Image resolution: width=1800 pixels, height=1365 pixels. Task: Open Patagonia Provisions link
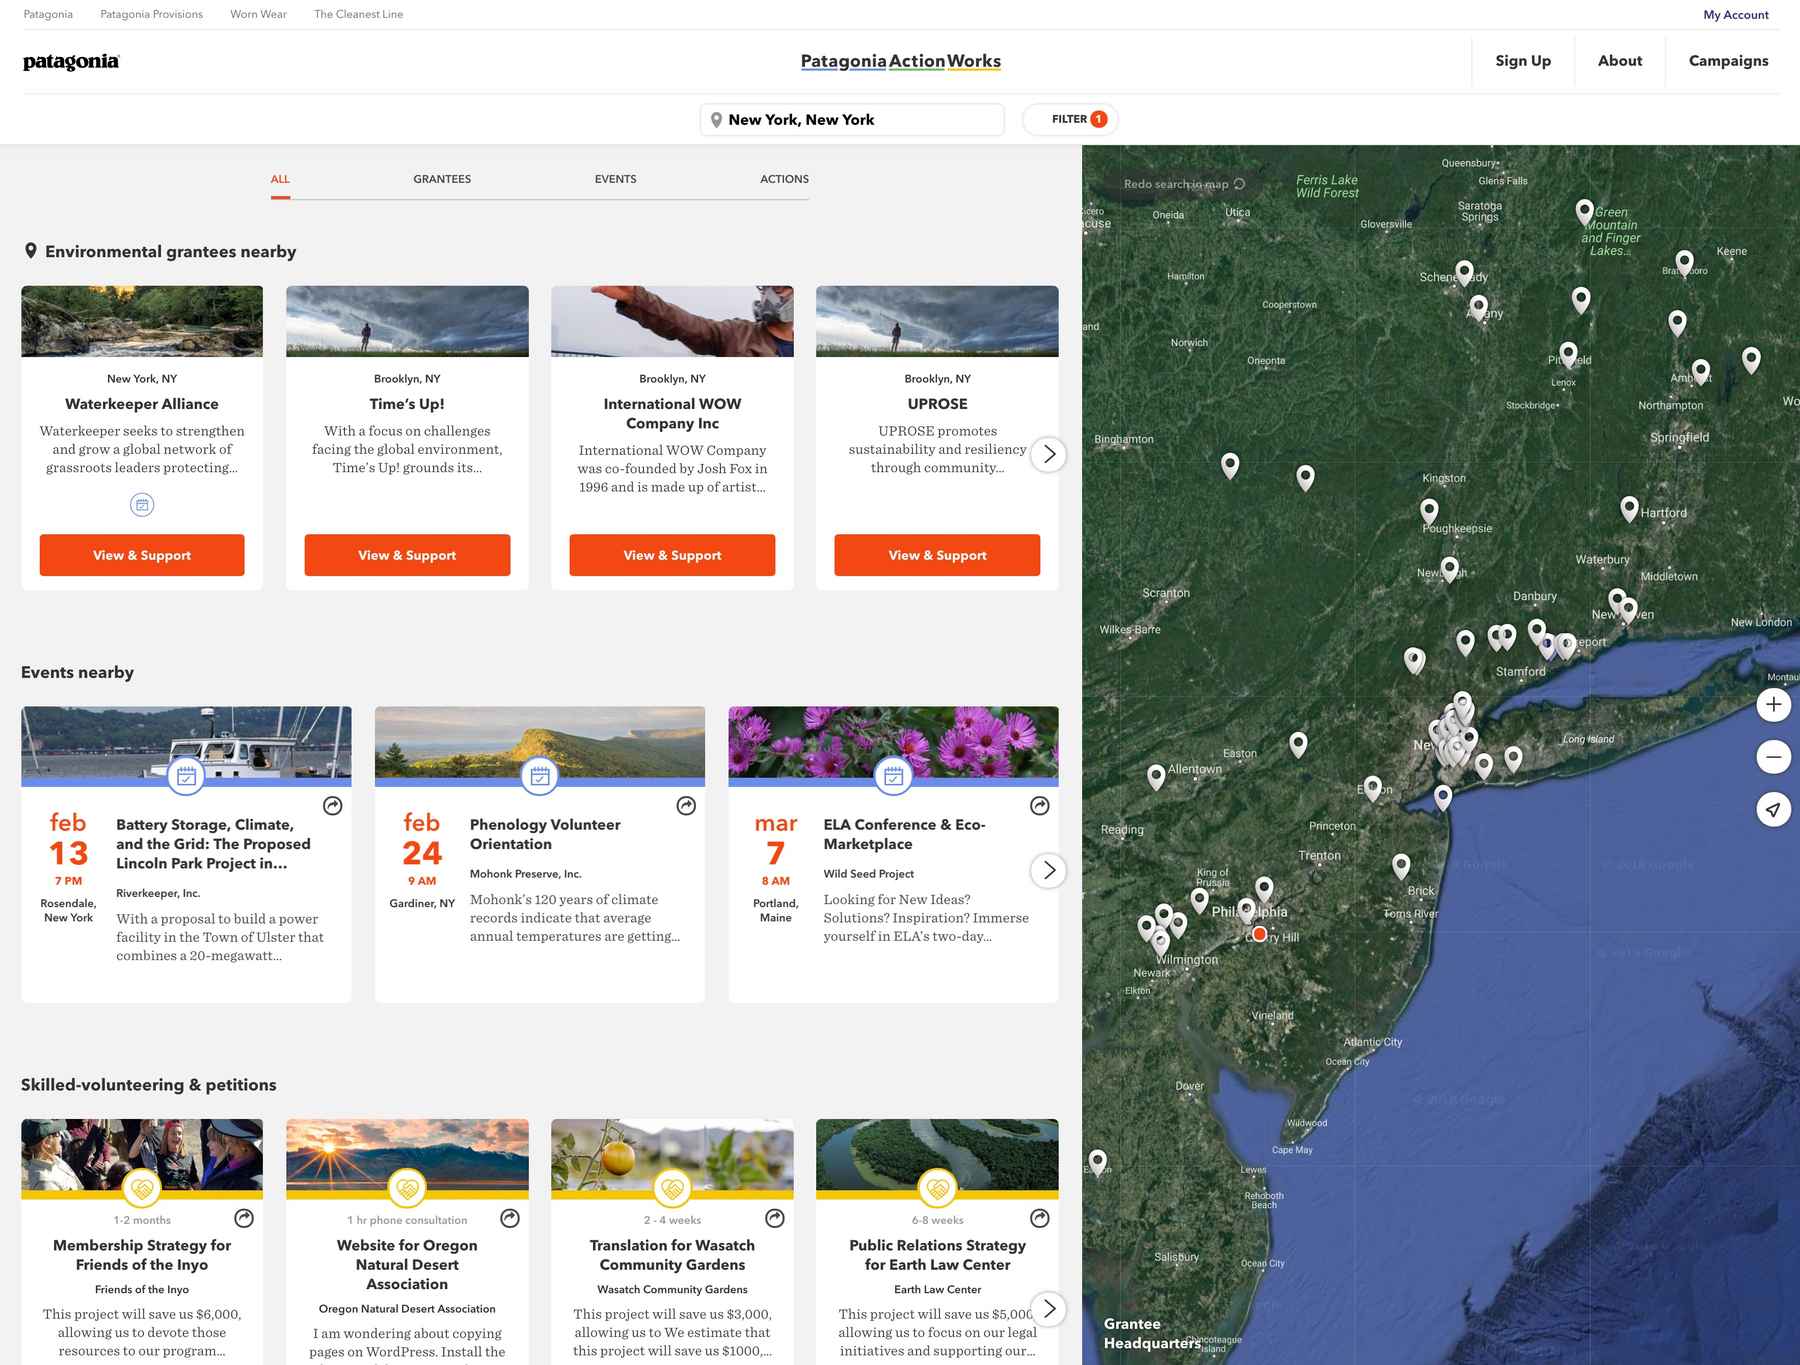(x=151, y=14)
